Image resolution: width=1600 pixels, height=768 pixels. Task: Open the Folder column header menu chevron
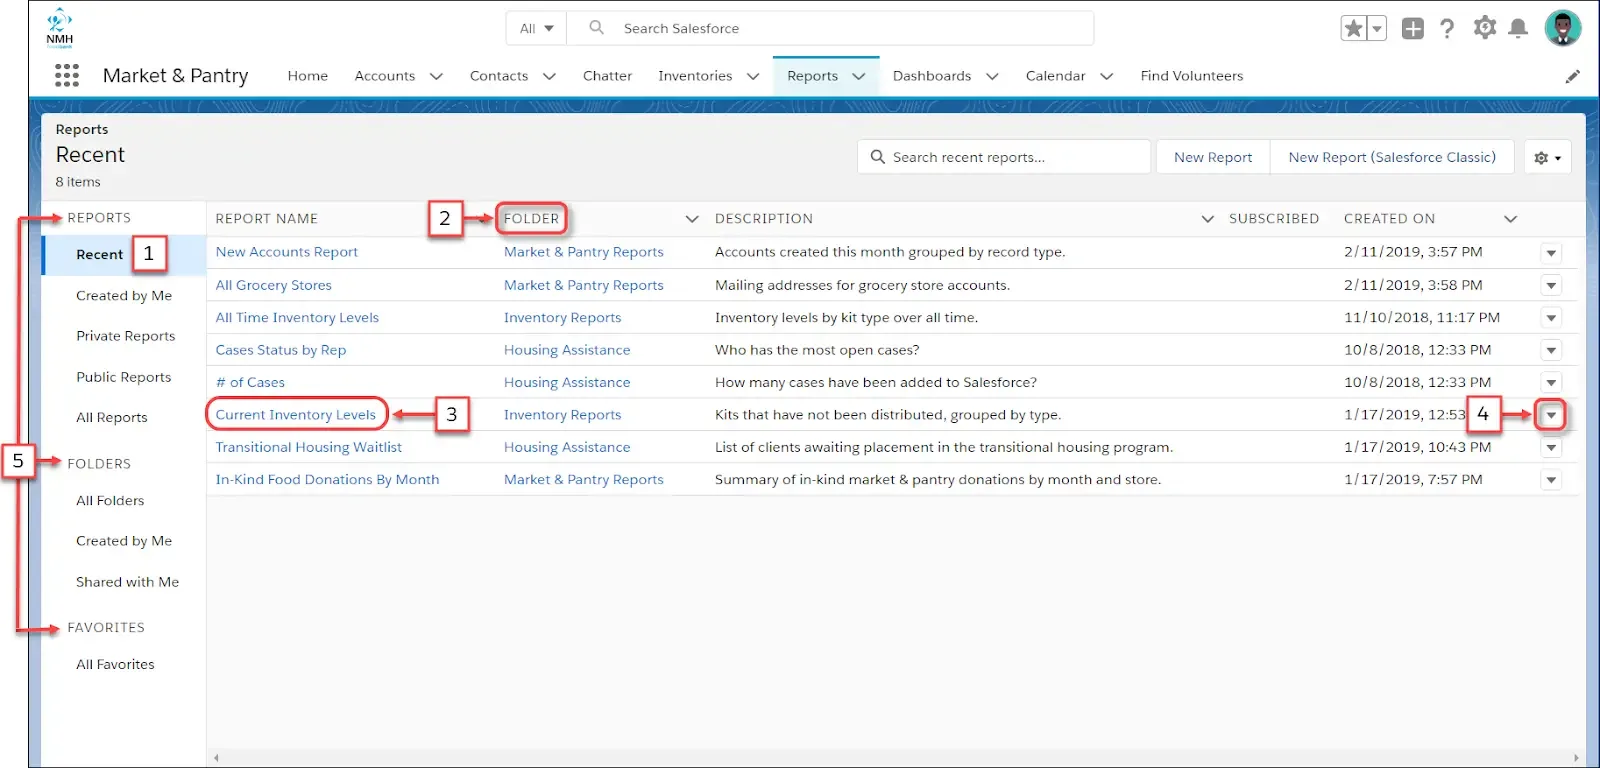[x=692, y=219]
